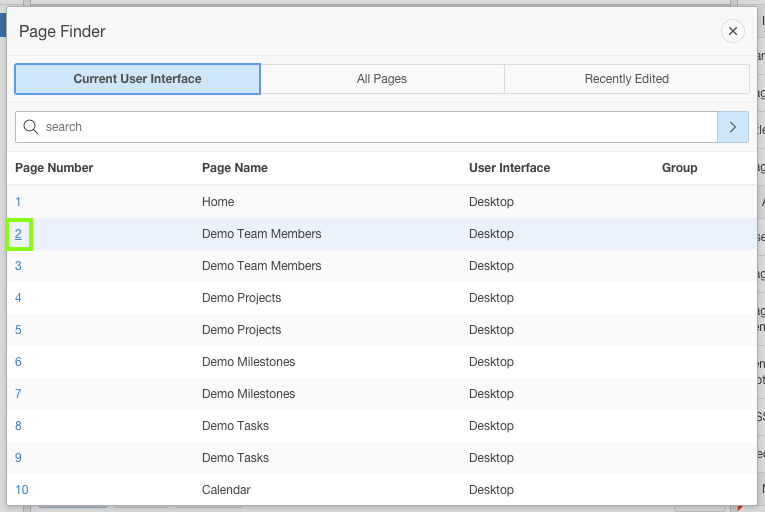Focus the page search input field
This screenshot has height=512, width=765.
point(375,127)
